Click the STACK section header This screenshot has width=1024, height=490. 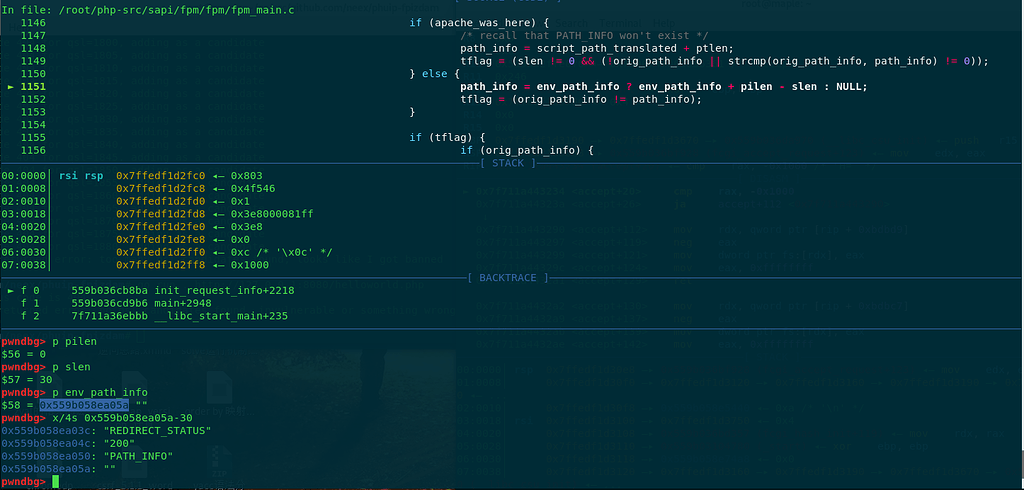507,162
